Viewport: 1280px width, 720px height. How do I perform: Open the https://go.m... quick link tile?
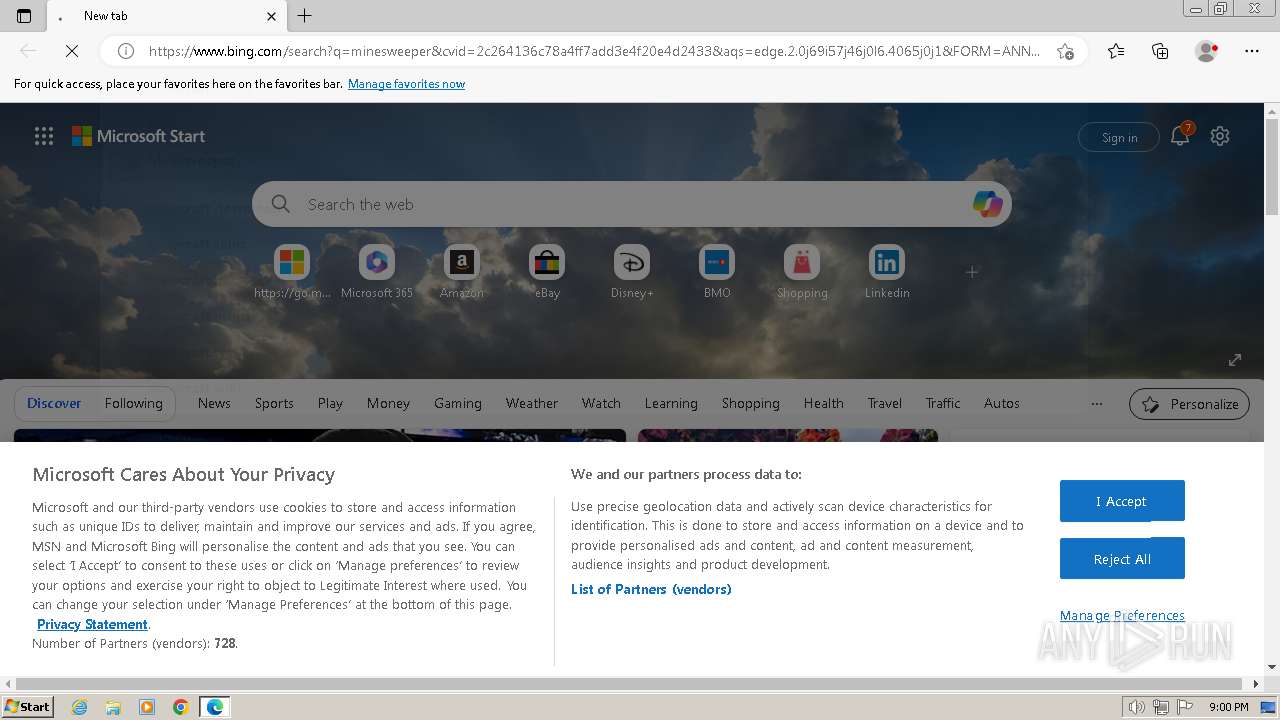click(292, 272)
